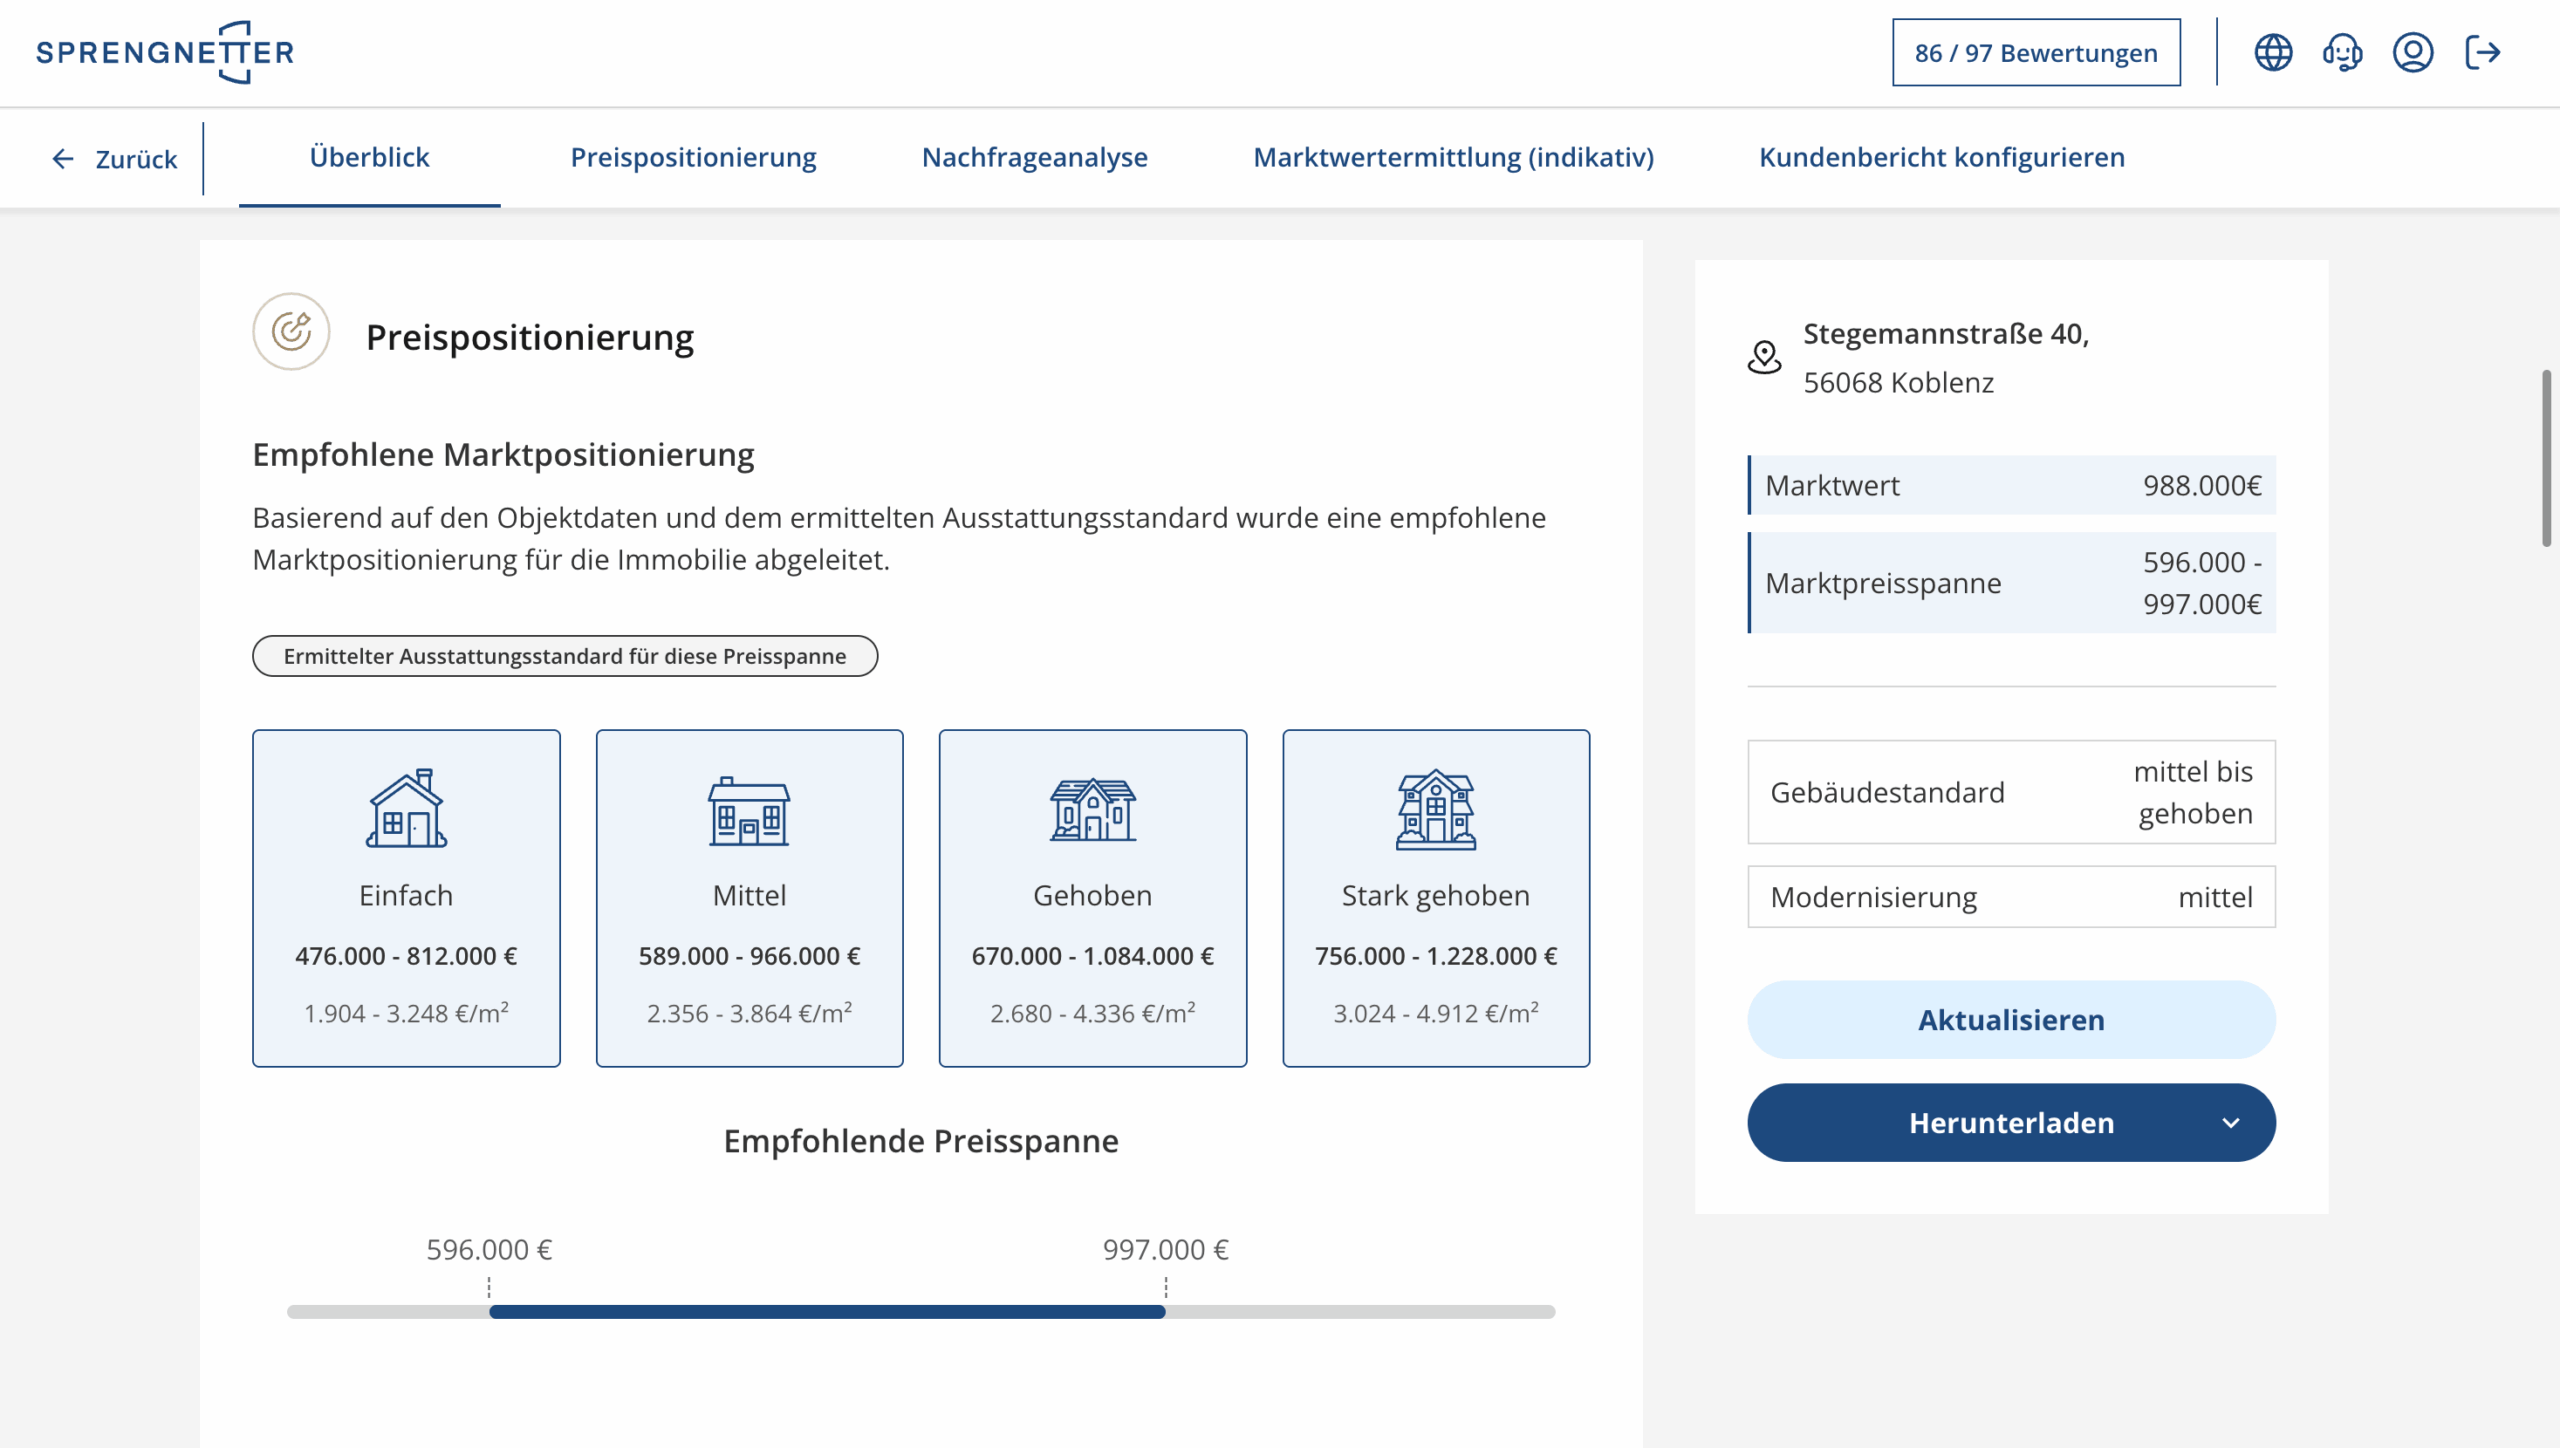Click the blue recommended price range bar

click(x=827, y=1311)
